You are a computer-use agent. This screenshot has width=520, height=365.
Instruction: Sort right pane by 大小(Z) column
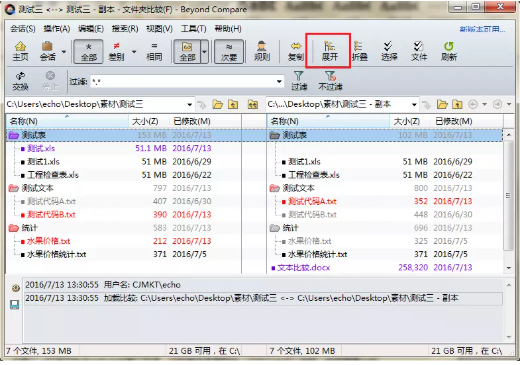pyautogui.click(x=410, y=121)
